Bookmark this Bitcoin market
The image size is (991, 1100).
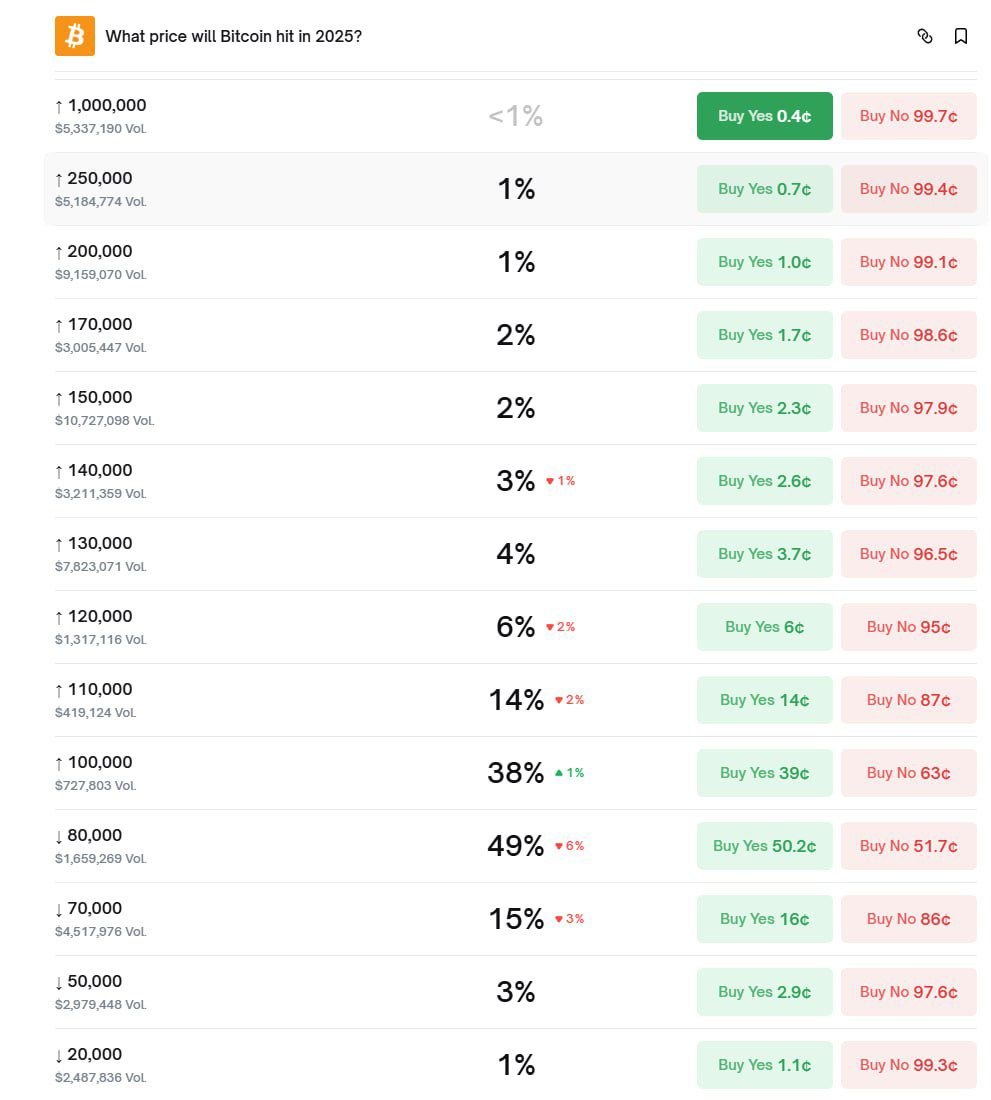click(961, 36)
